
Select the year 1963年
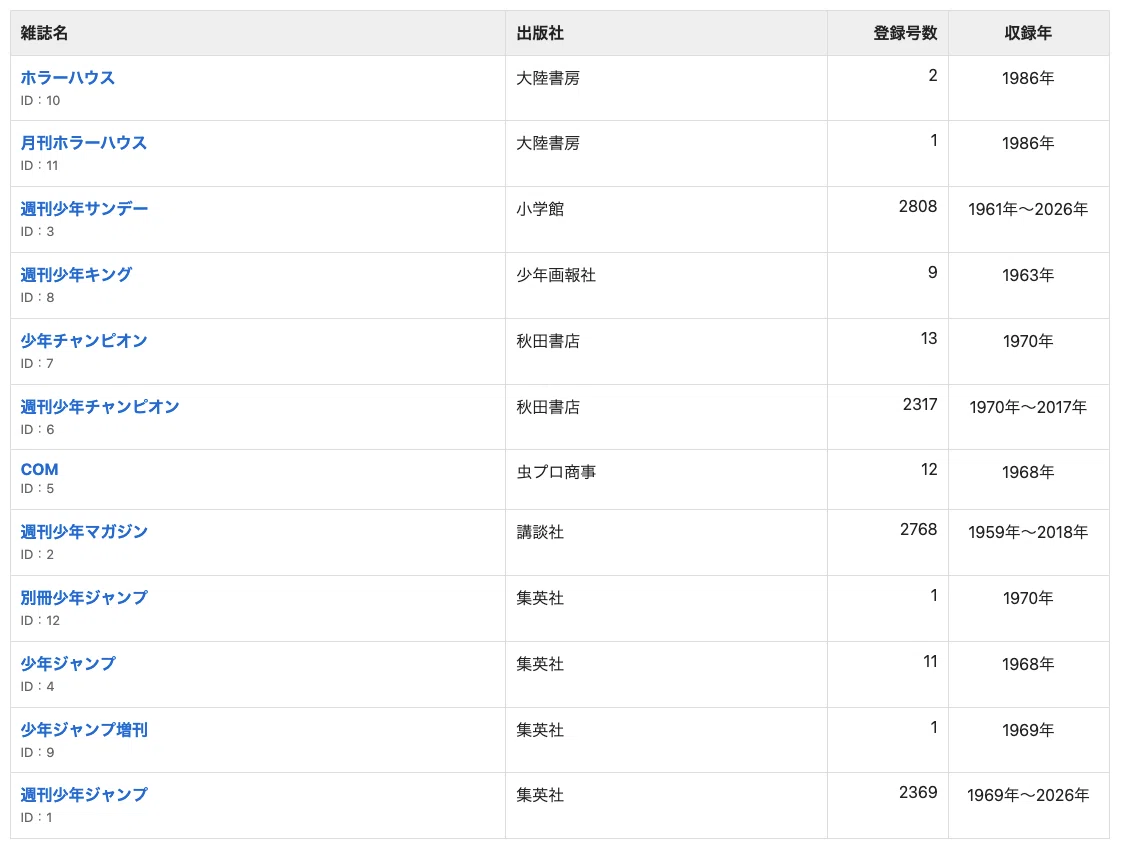click(x=1028, y=275)
